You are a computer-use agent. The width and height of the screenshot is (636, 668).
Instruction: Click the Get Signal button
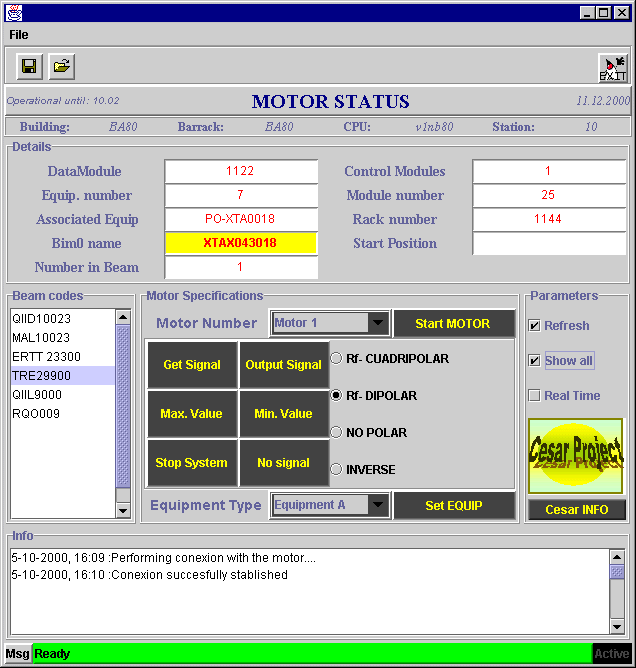(192, 365)
